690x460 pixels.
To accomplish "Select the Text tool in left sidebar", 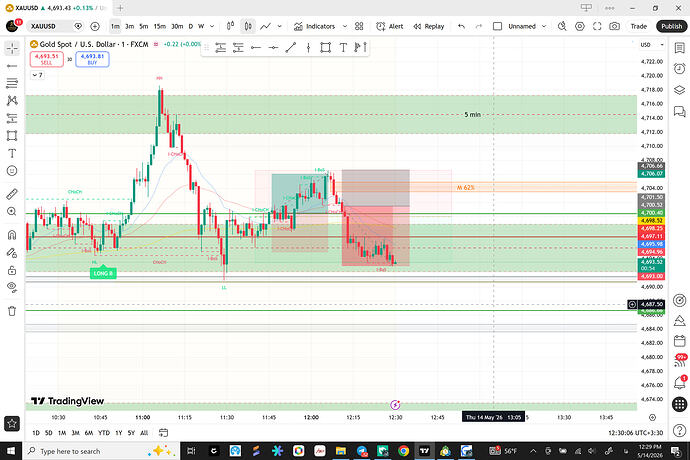I will pos(12,153).
